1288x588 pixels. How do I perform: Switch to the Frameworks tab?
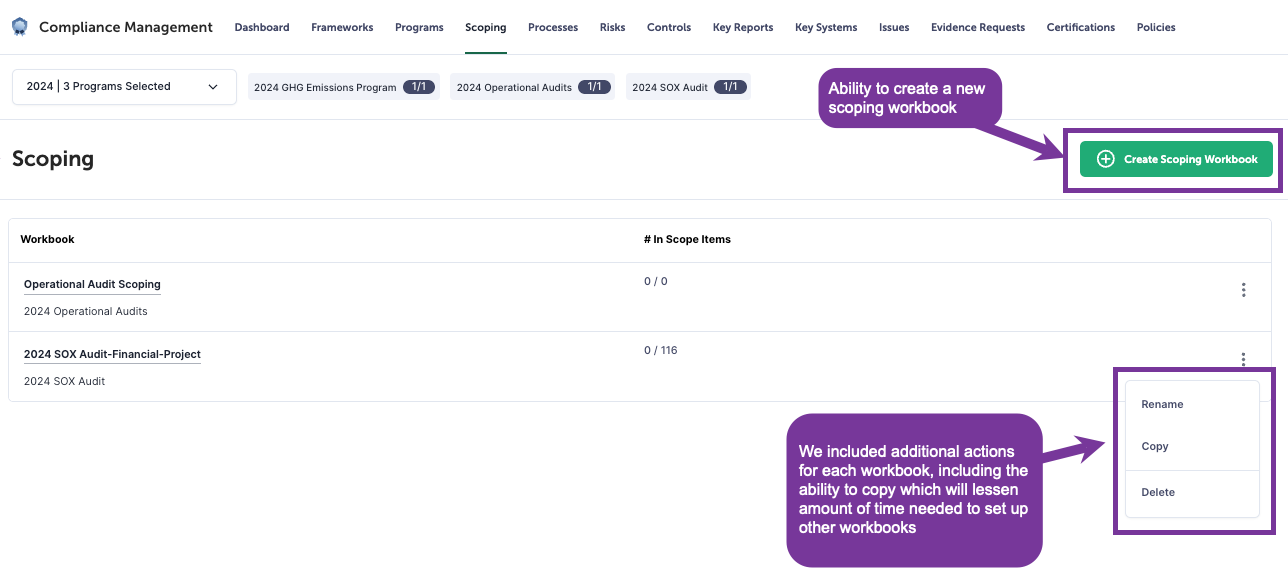[342, 27]
